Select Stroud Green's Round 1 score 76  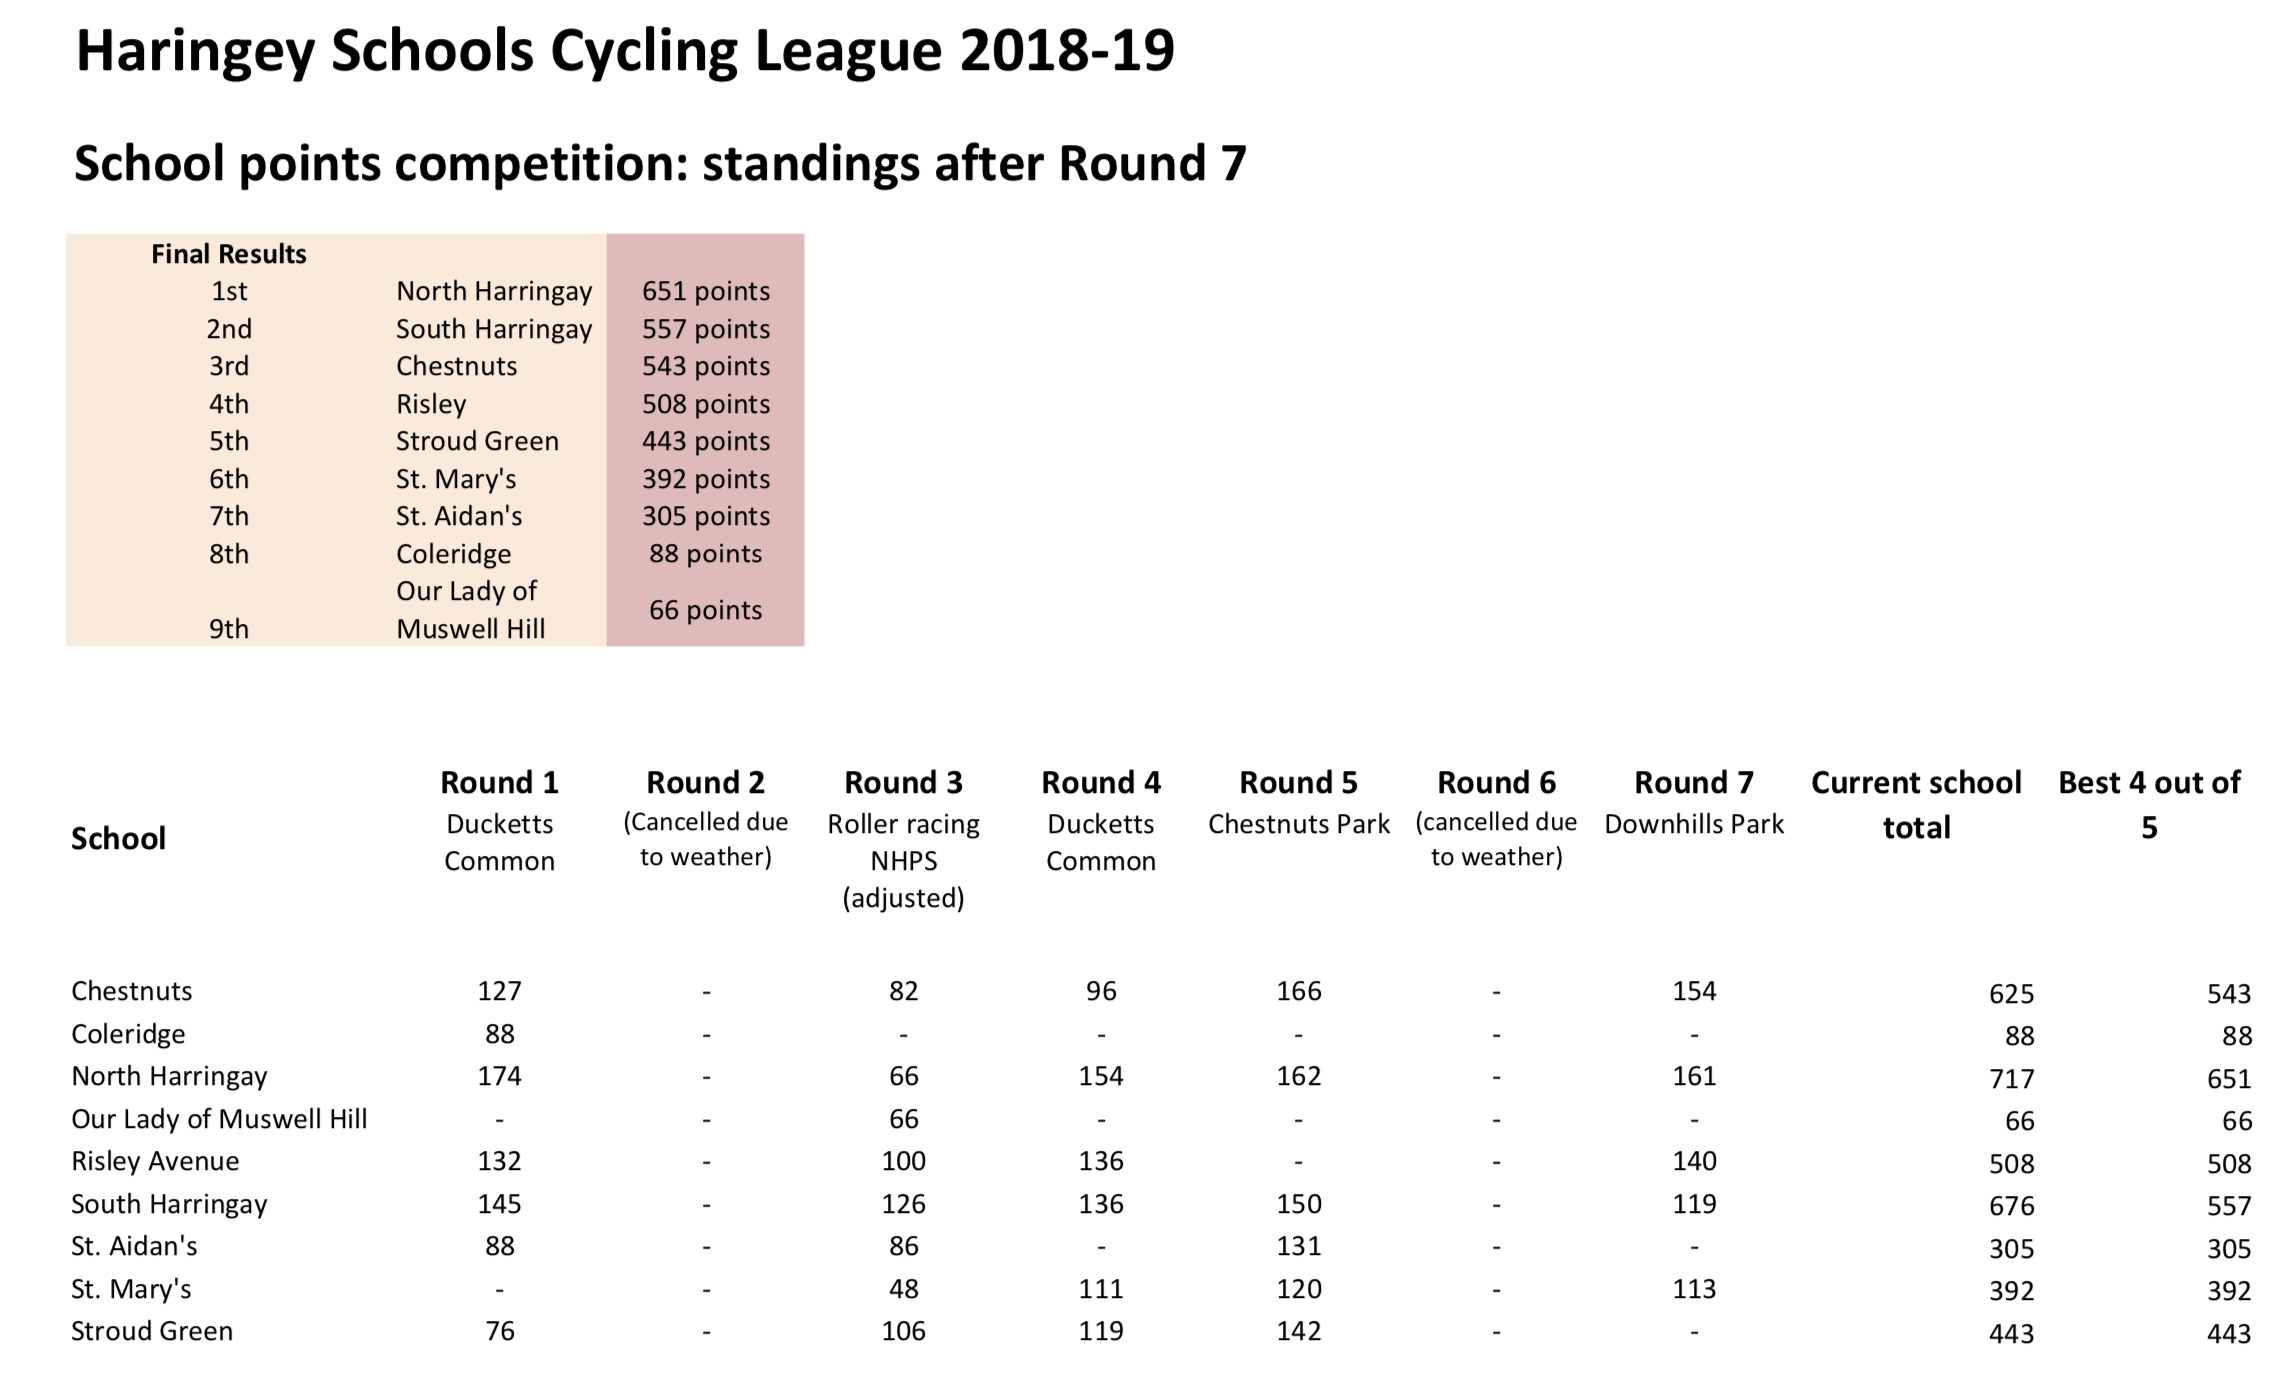(x=499, y=1331)
